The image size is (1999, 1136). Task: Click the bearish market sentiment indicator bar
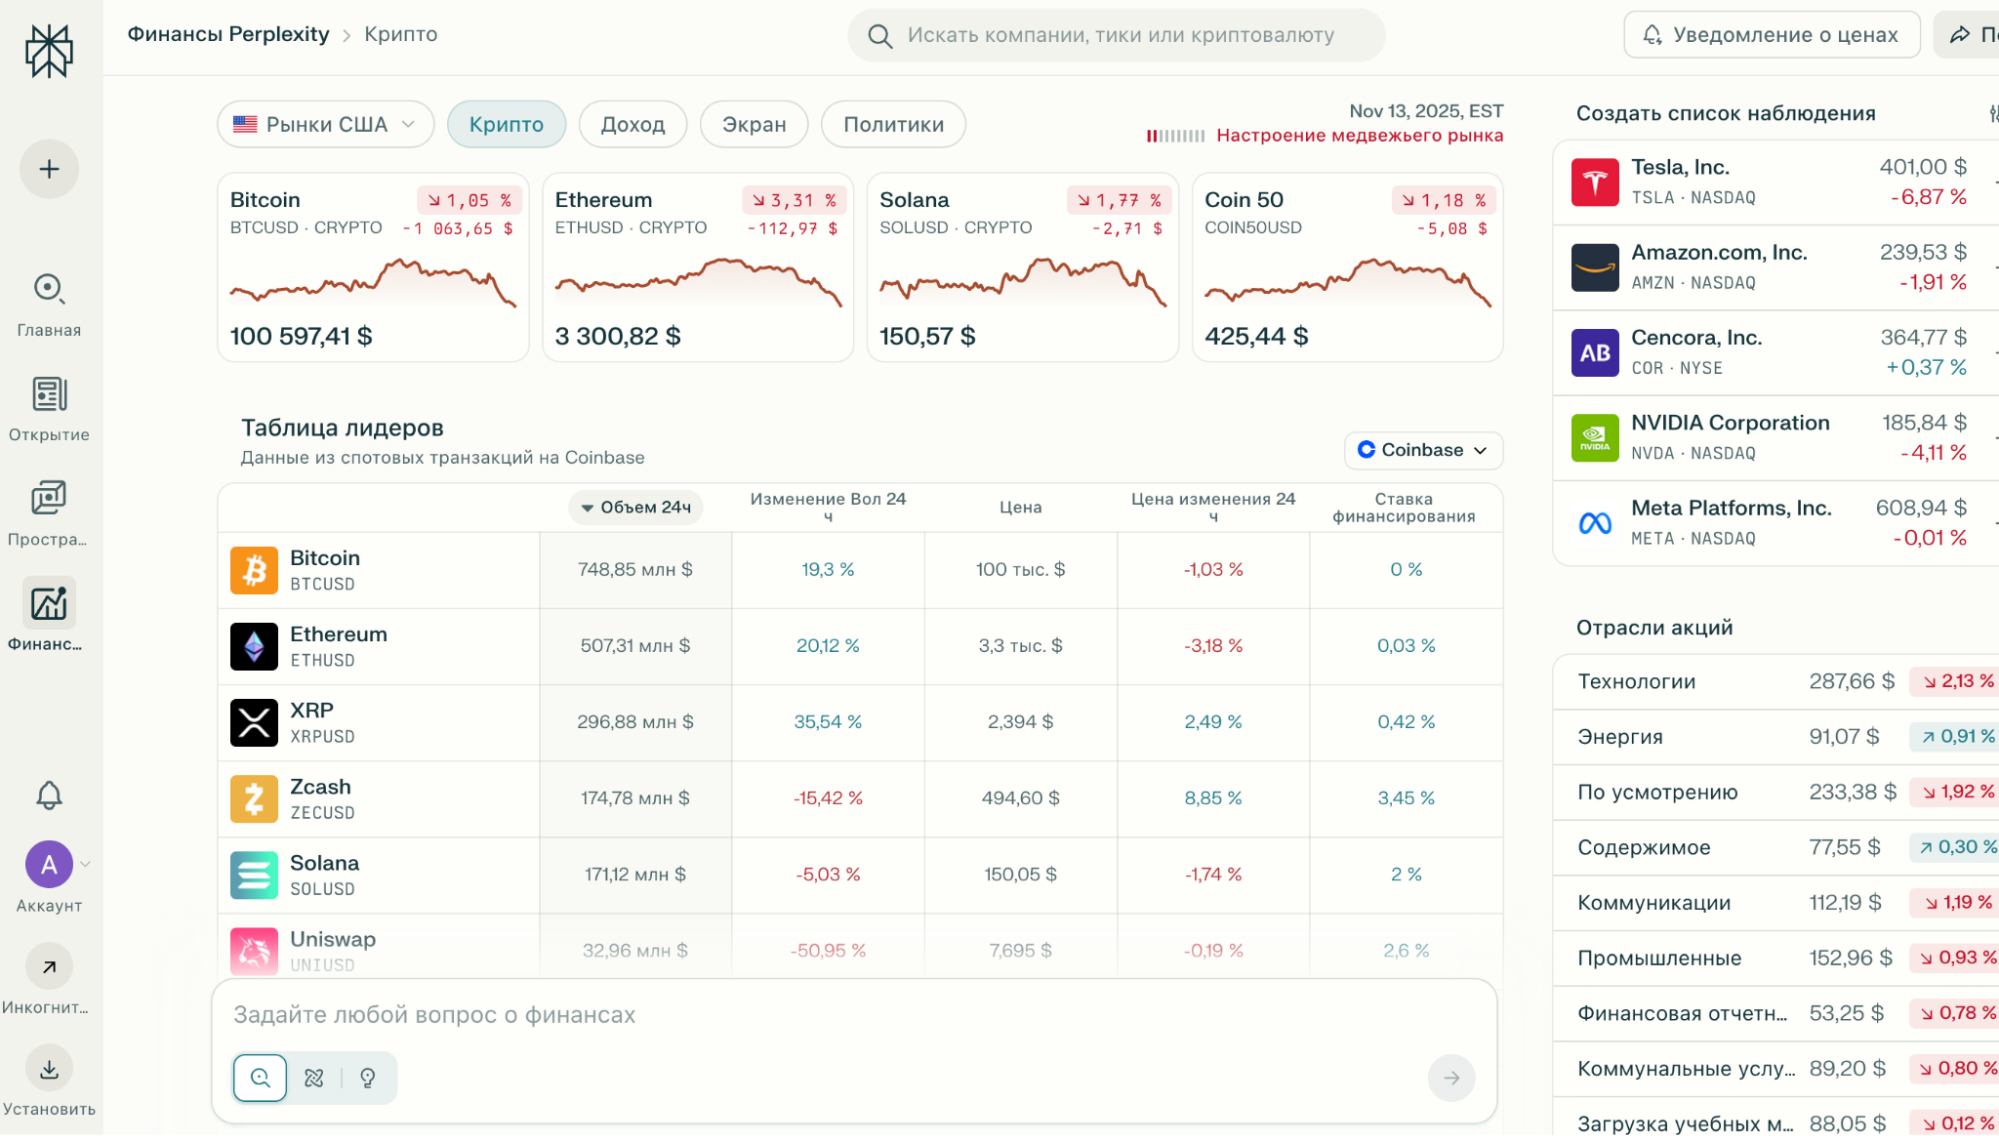tap(1175, 136)
